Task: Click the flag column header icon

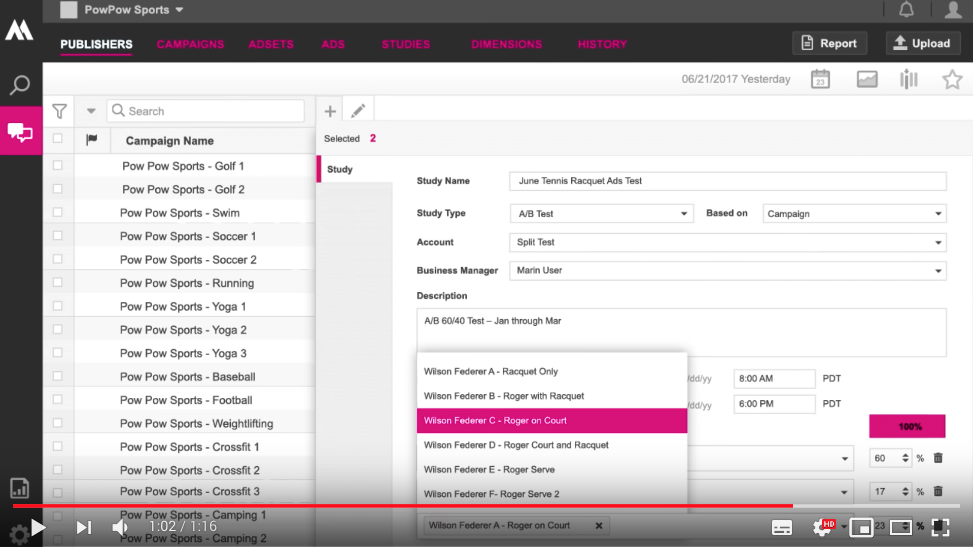Action: click(92, 139)
